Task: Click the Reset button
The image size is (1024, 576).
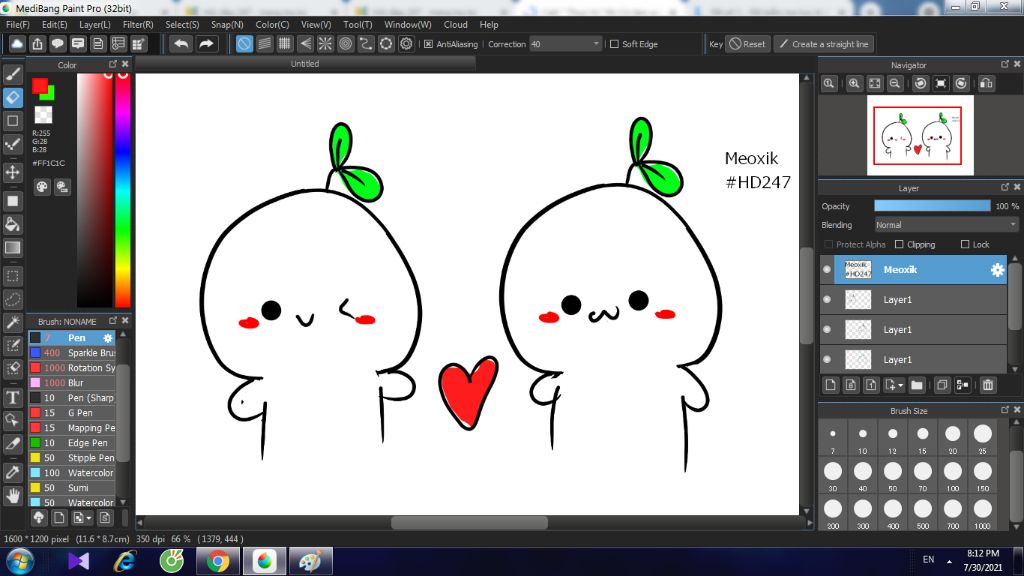Action: point(747,44)
